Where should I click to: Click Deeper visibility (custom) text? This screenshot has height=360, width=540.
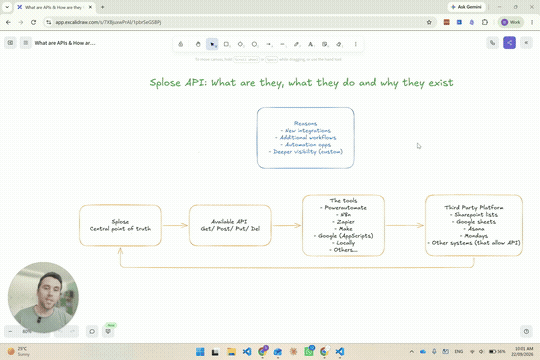(x=306, y=152)
